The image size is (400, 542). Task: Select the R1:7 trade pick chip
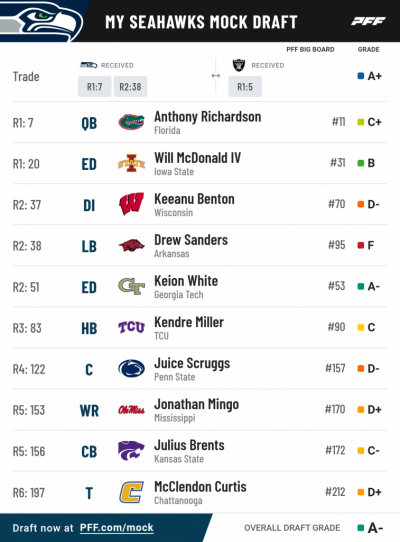[x=94, y=86]
